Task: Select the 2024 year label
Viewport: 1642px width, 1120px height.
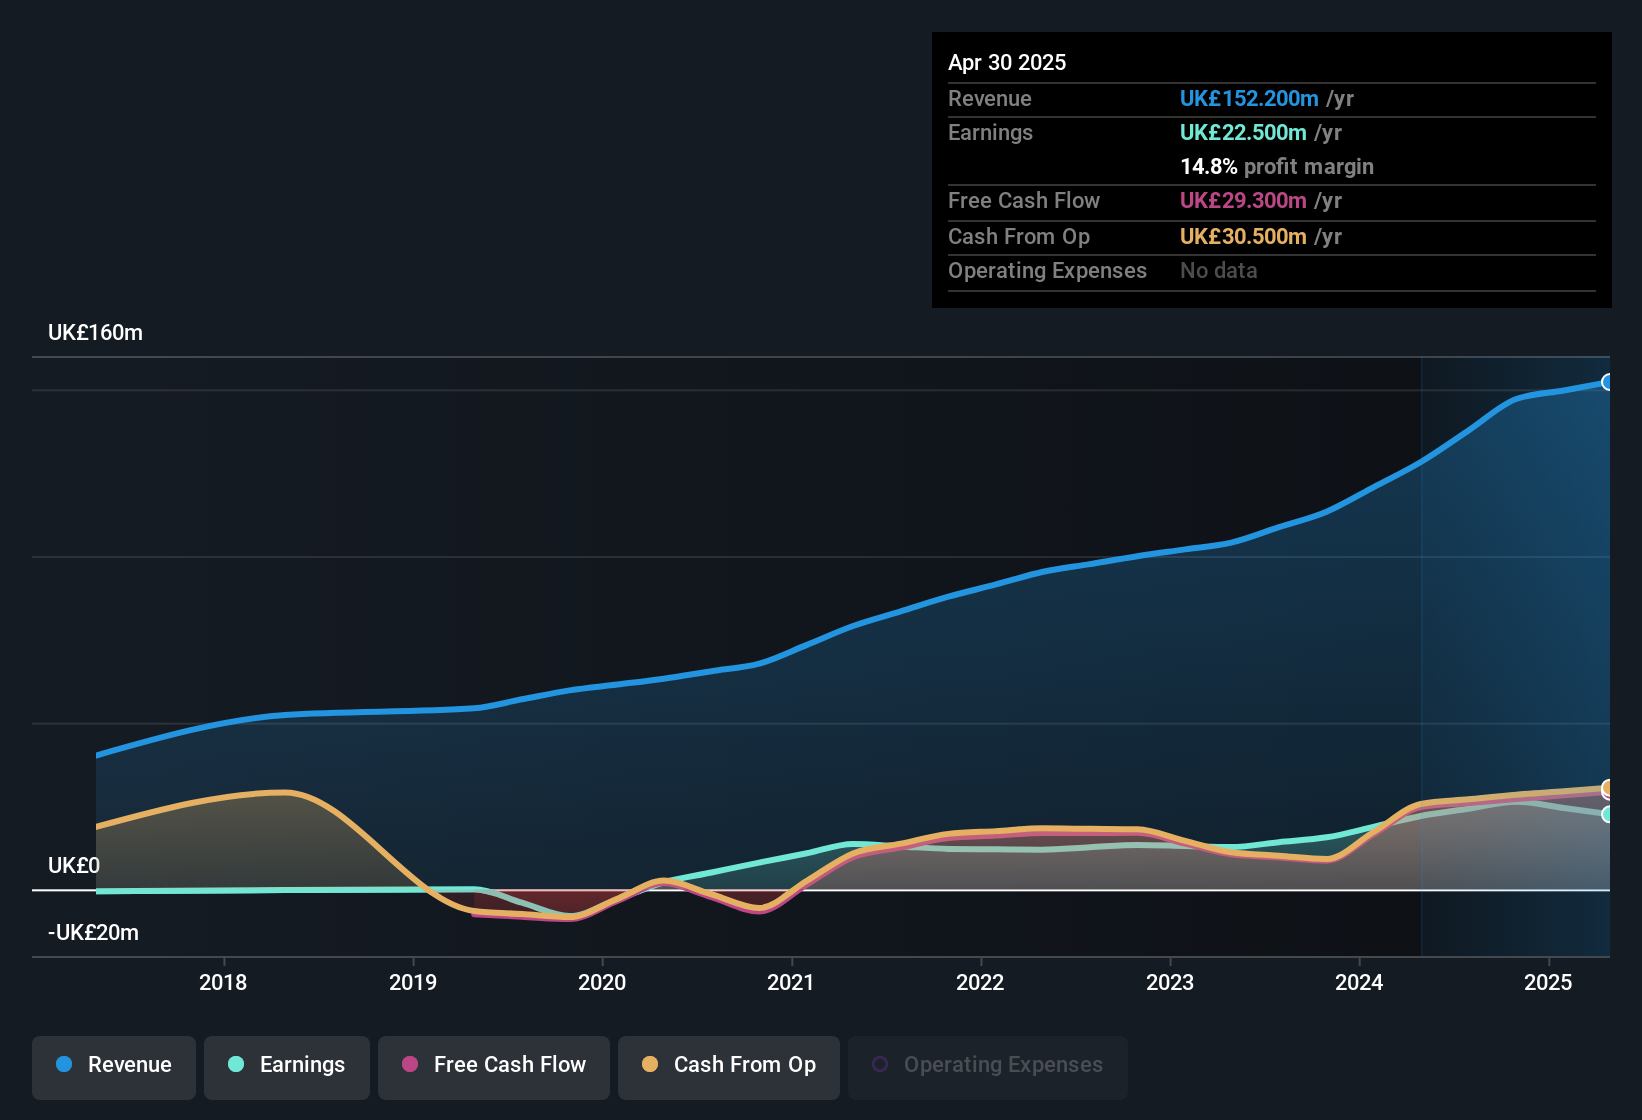Action: (x=1360, y=983)
